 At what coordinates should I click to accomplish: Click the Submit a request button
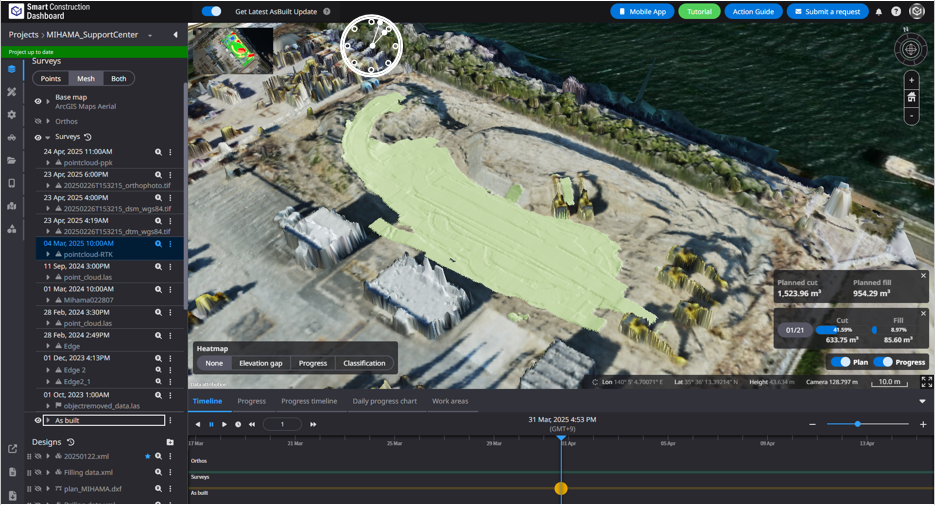(x=827, y=12)
